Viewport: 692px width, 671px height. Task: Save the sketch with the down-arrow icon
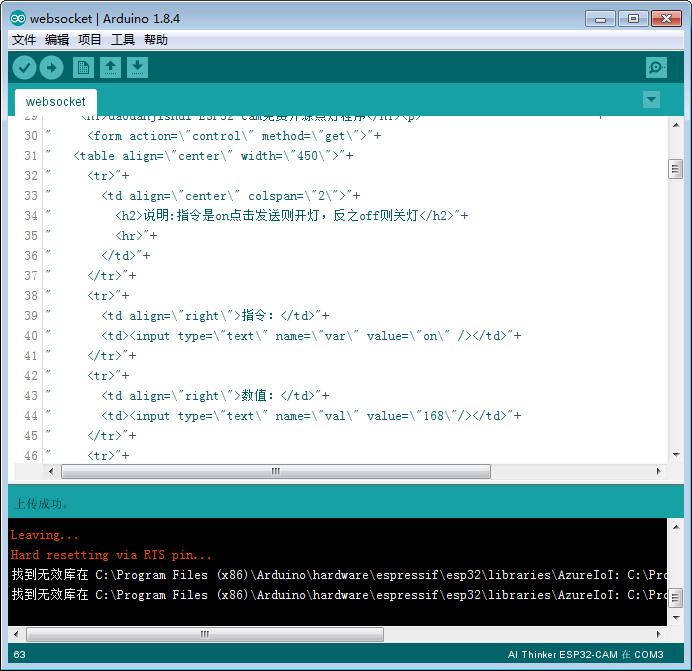137,68
